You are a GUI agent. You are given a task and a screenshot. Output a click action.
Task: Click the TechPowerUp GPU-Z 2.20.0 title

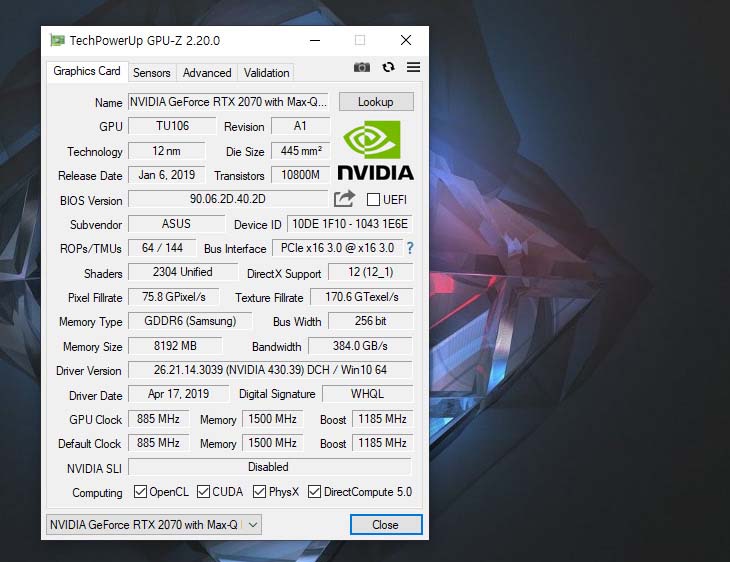pos(145,41)
